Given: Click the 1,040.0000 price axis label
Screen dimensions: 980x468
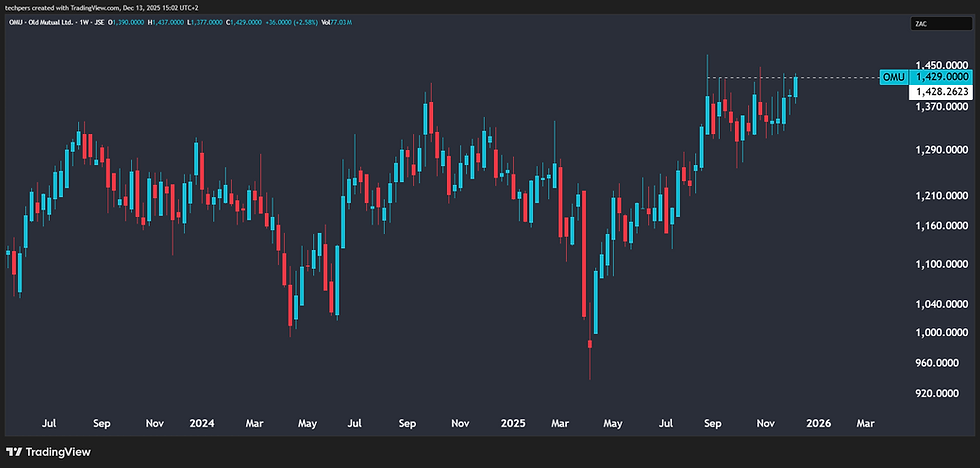Looking at the screenshot, I should tap(940, 305).
